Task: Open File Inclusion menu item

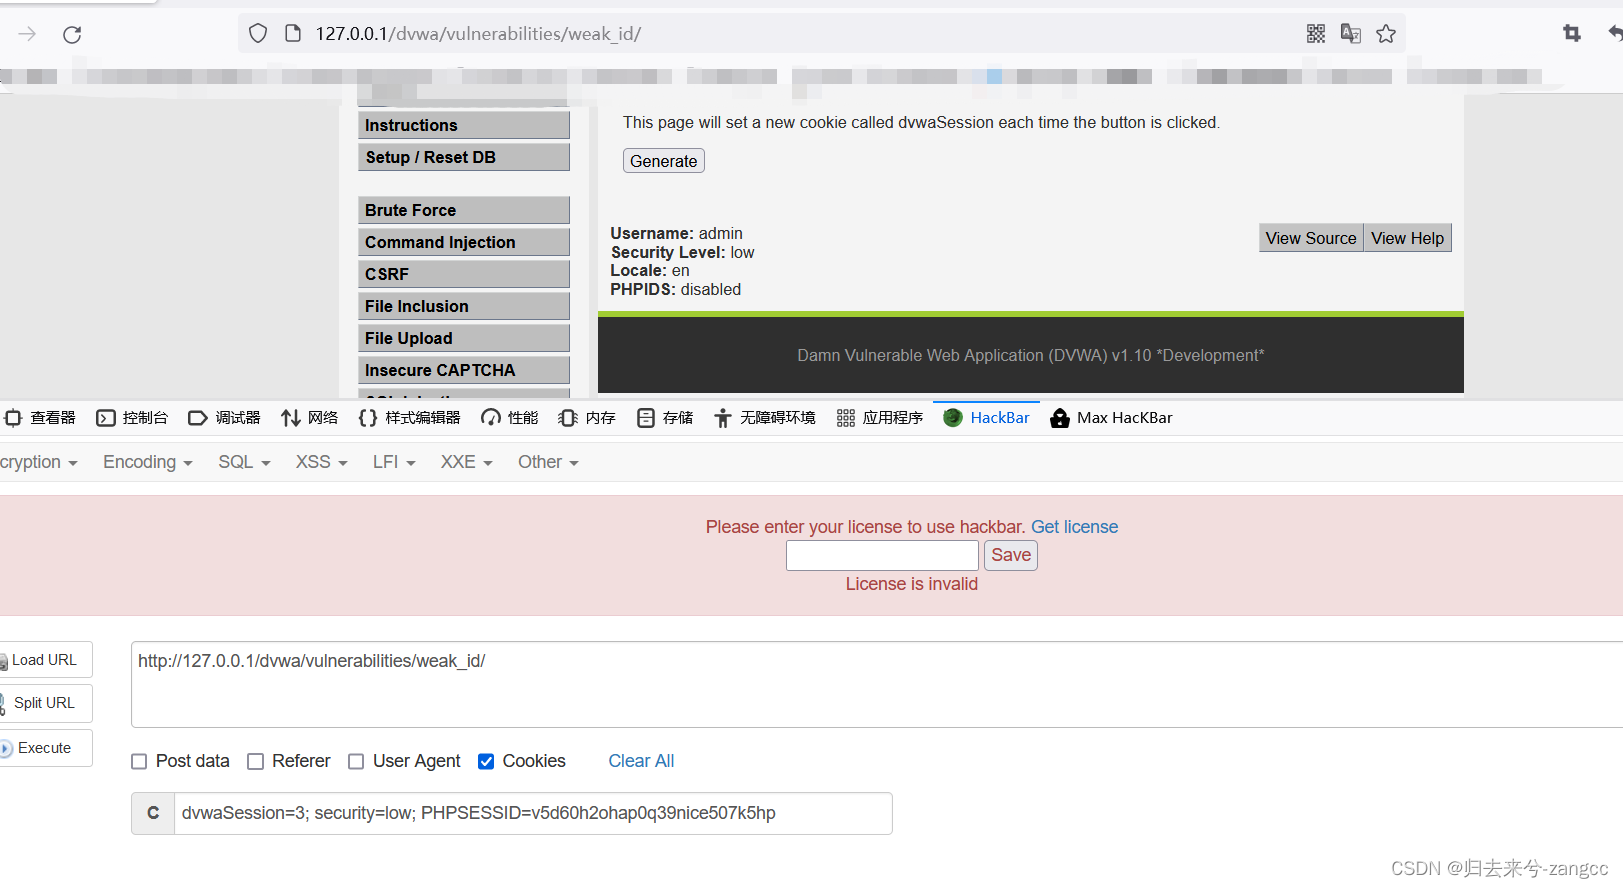Action: 464,306
